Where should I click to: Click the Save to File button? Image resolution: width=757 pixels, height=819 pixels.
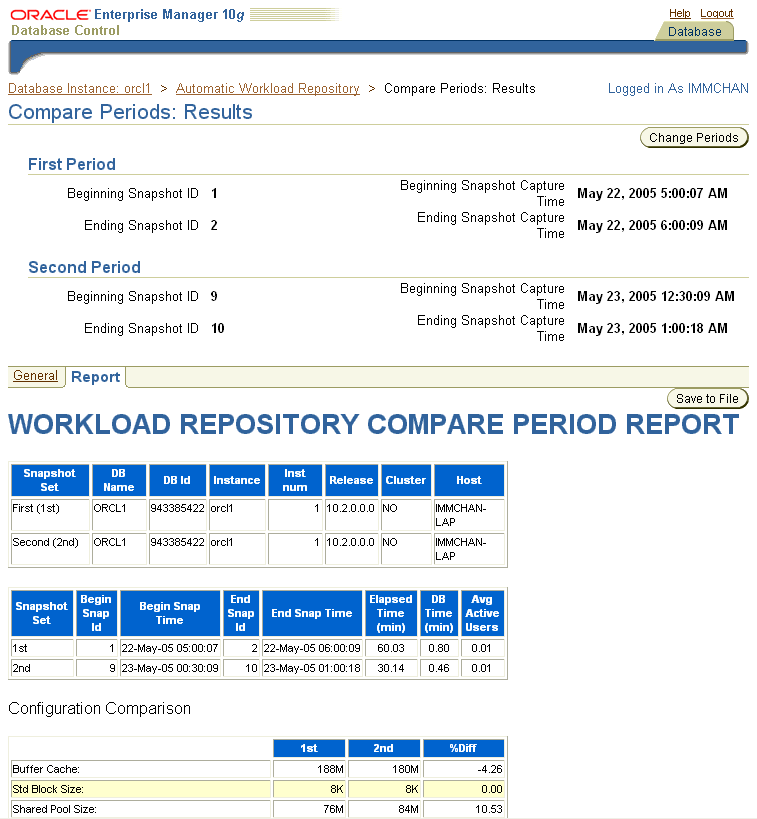707,399
